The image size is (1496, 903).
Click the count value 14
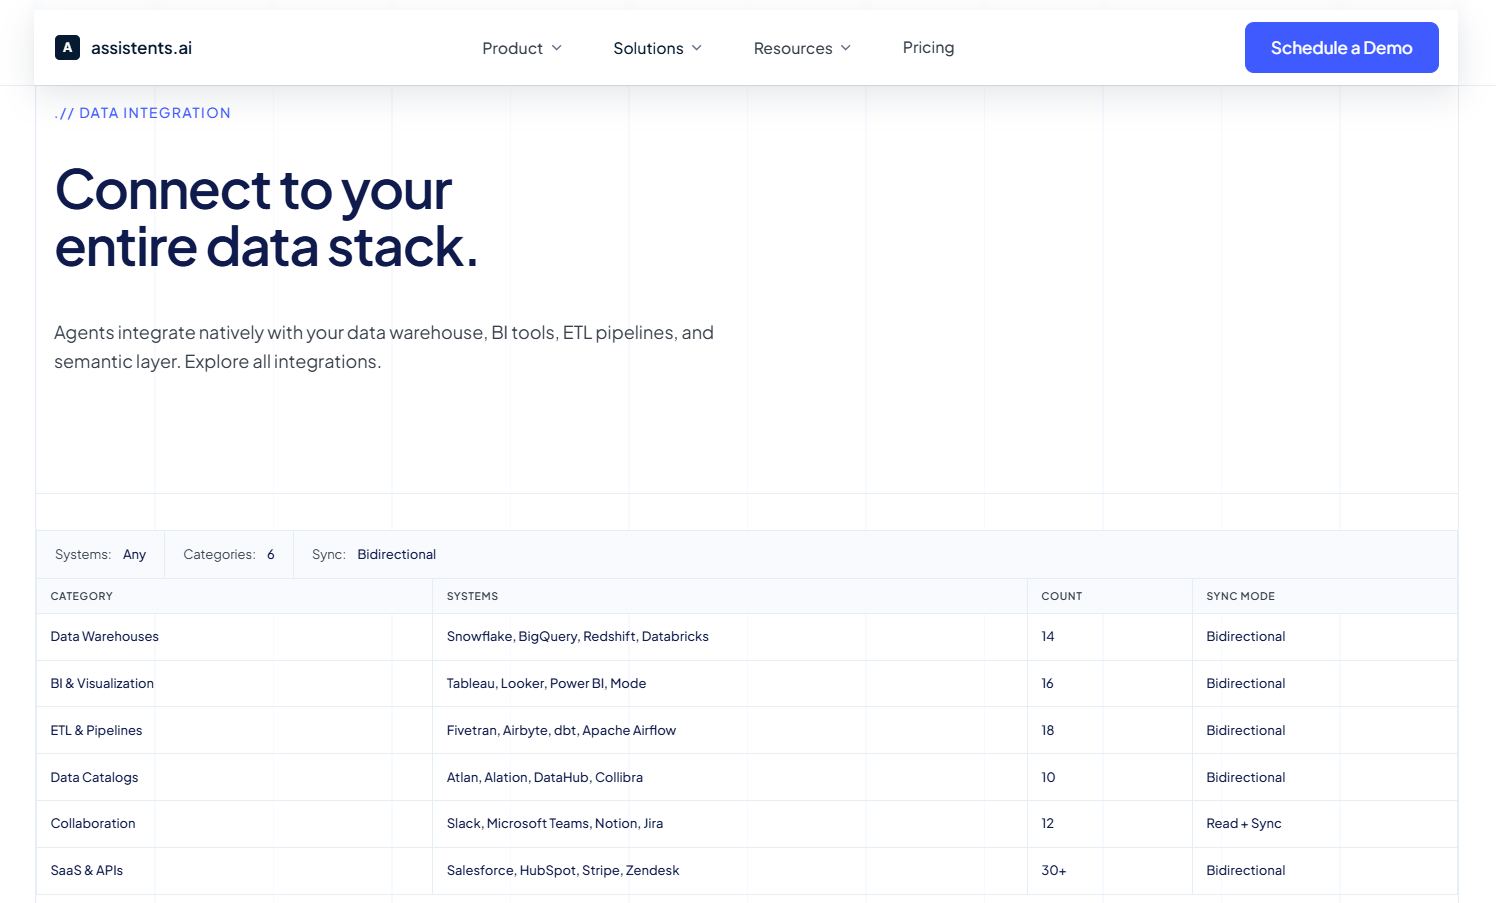(1048, 636)
